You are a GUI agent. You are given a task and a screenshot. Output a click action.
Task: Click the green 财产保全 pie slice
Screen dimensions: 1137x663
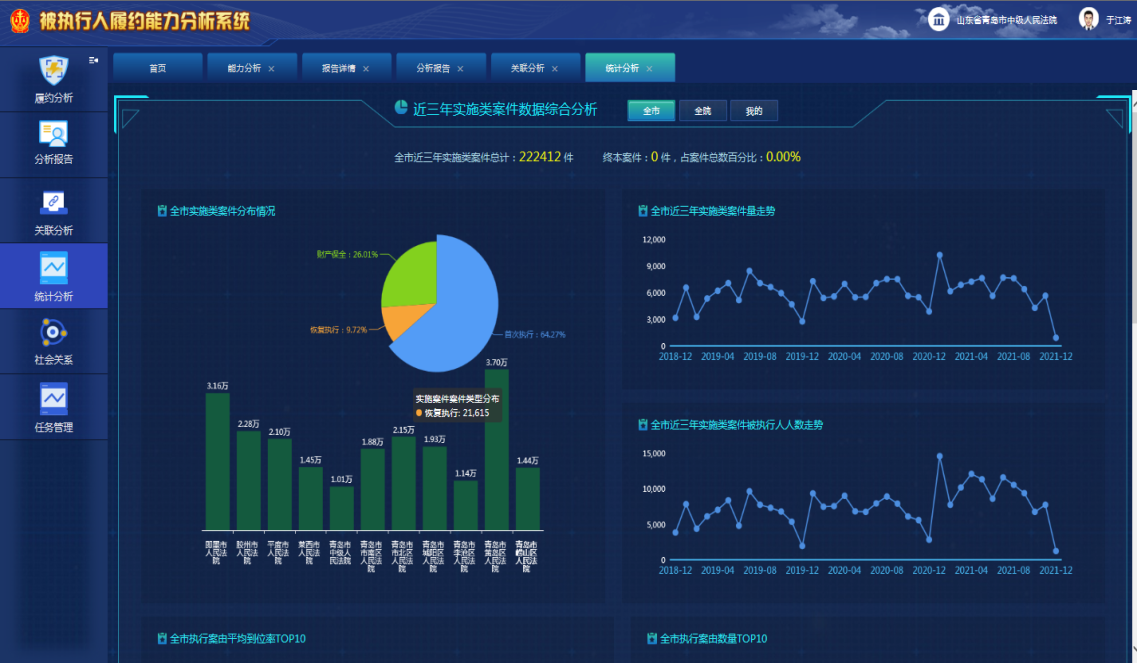click(x=411, y=275)
